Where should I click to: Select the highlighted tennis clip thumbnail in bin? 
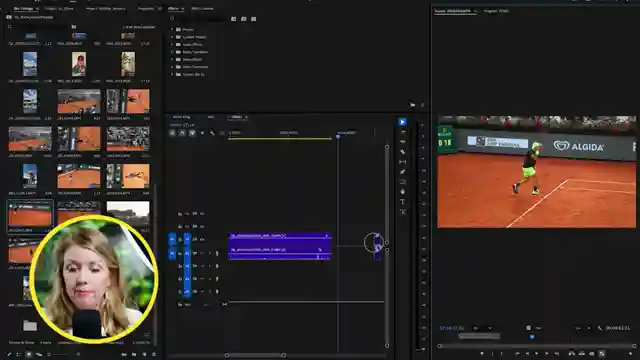pyautogui.click(x=30, y=213)
